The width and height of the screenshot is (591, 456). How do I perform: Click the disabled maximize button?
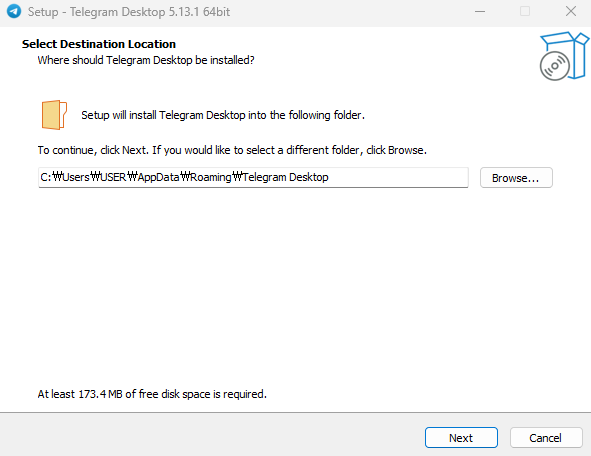pyautogui.click(x=525, y=11)
